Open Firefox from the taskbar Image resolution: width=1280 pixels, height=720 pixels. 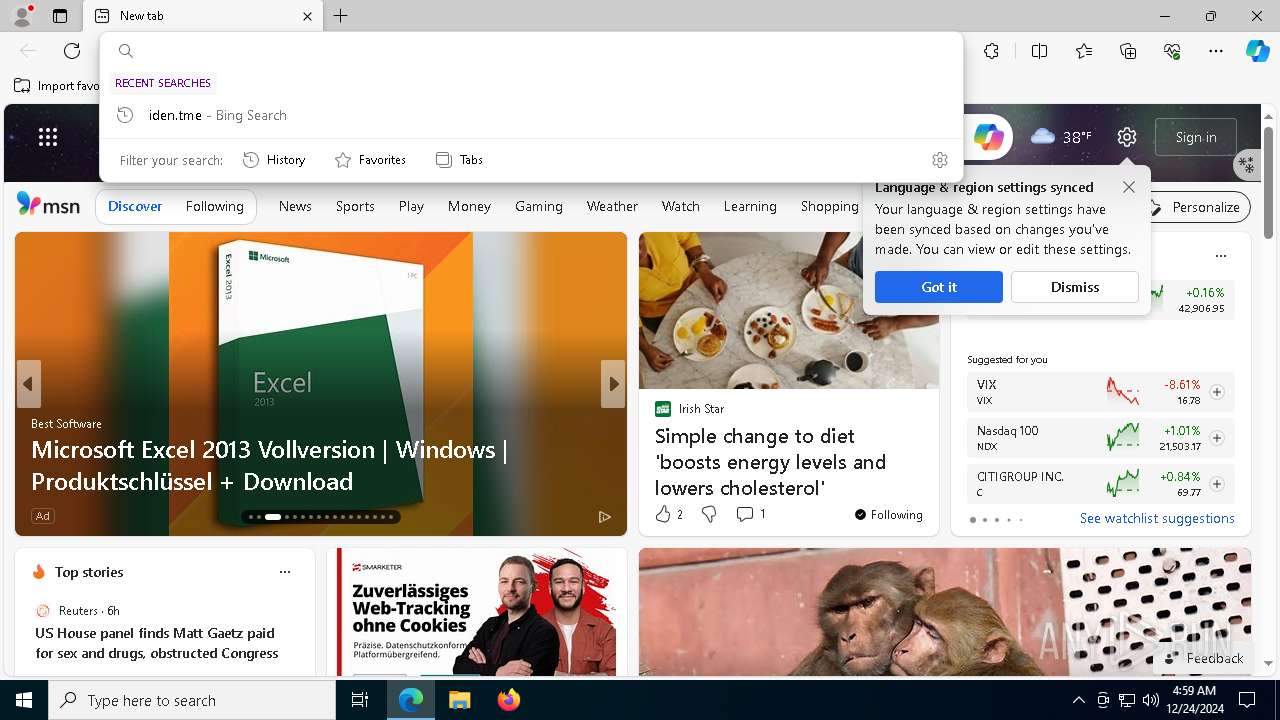tap(509, 700)
